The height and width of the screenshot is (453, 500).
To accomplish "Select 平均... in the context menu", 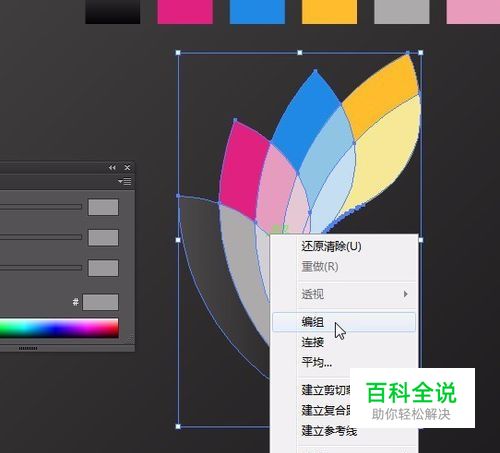I will click(x=317, y=362).
